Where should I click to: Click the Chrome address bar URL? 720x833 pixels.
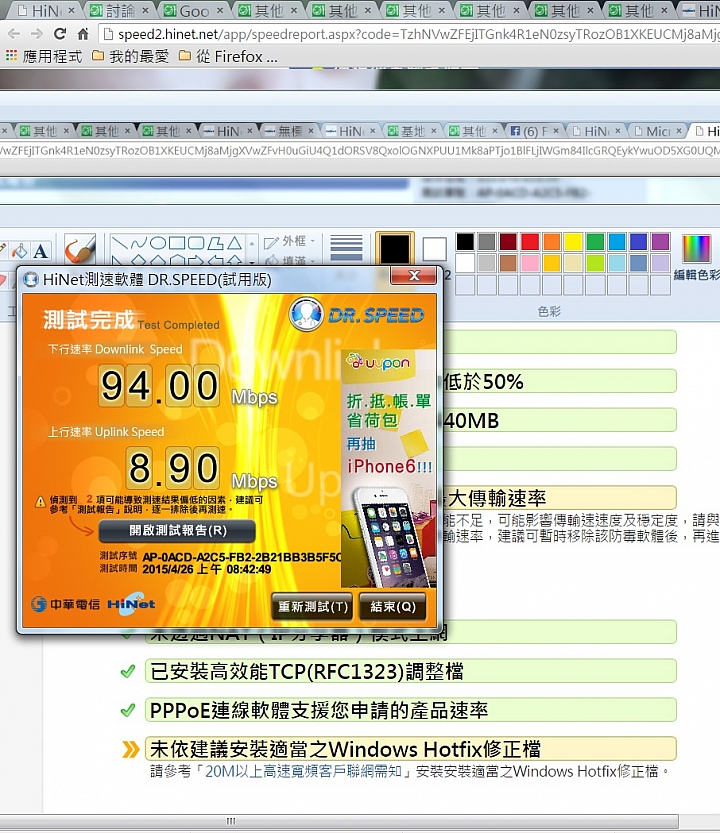[409, 35]
